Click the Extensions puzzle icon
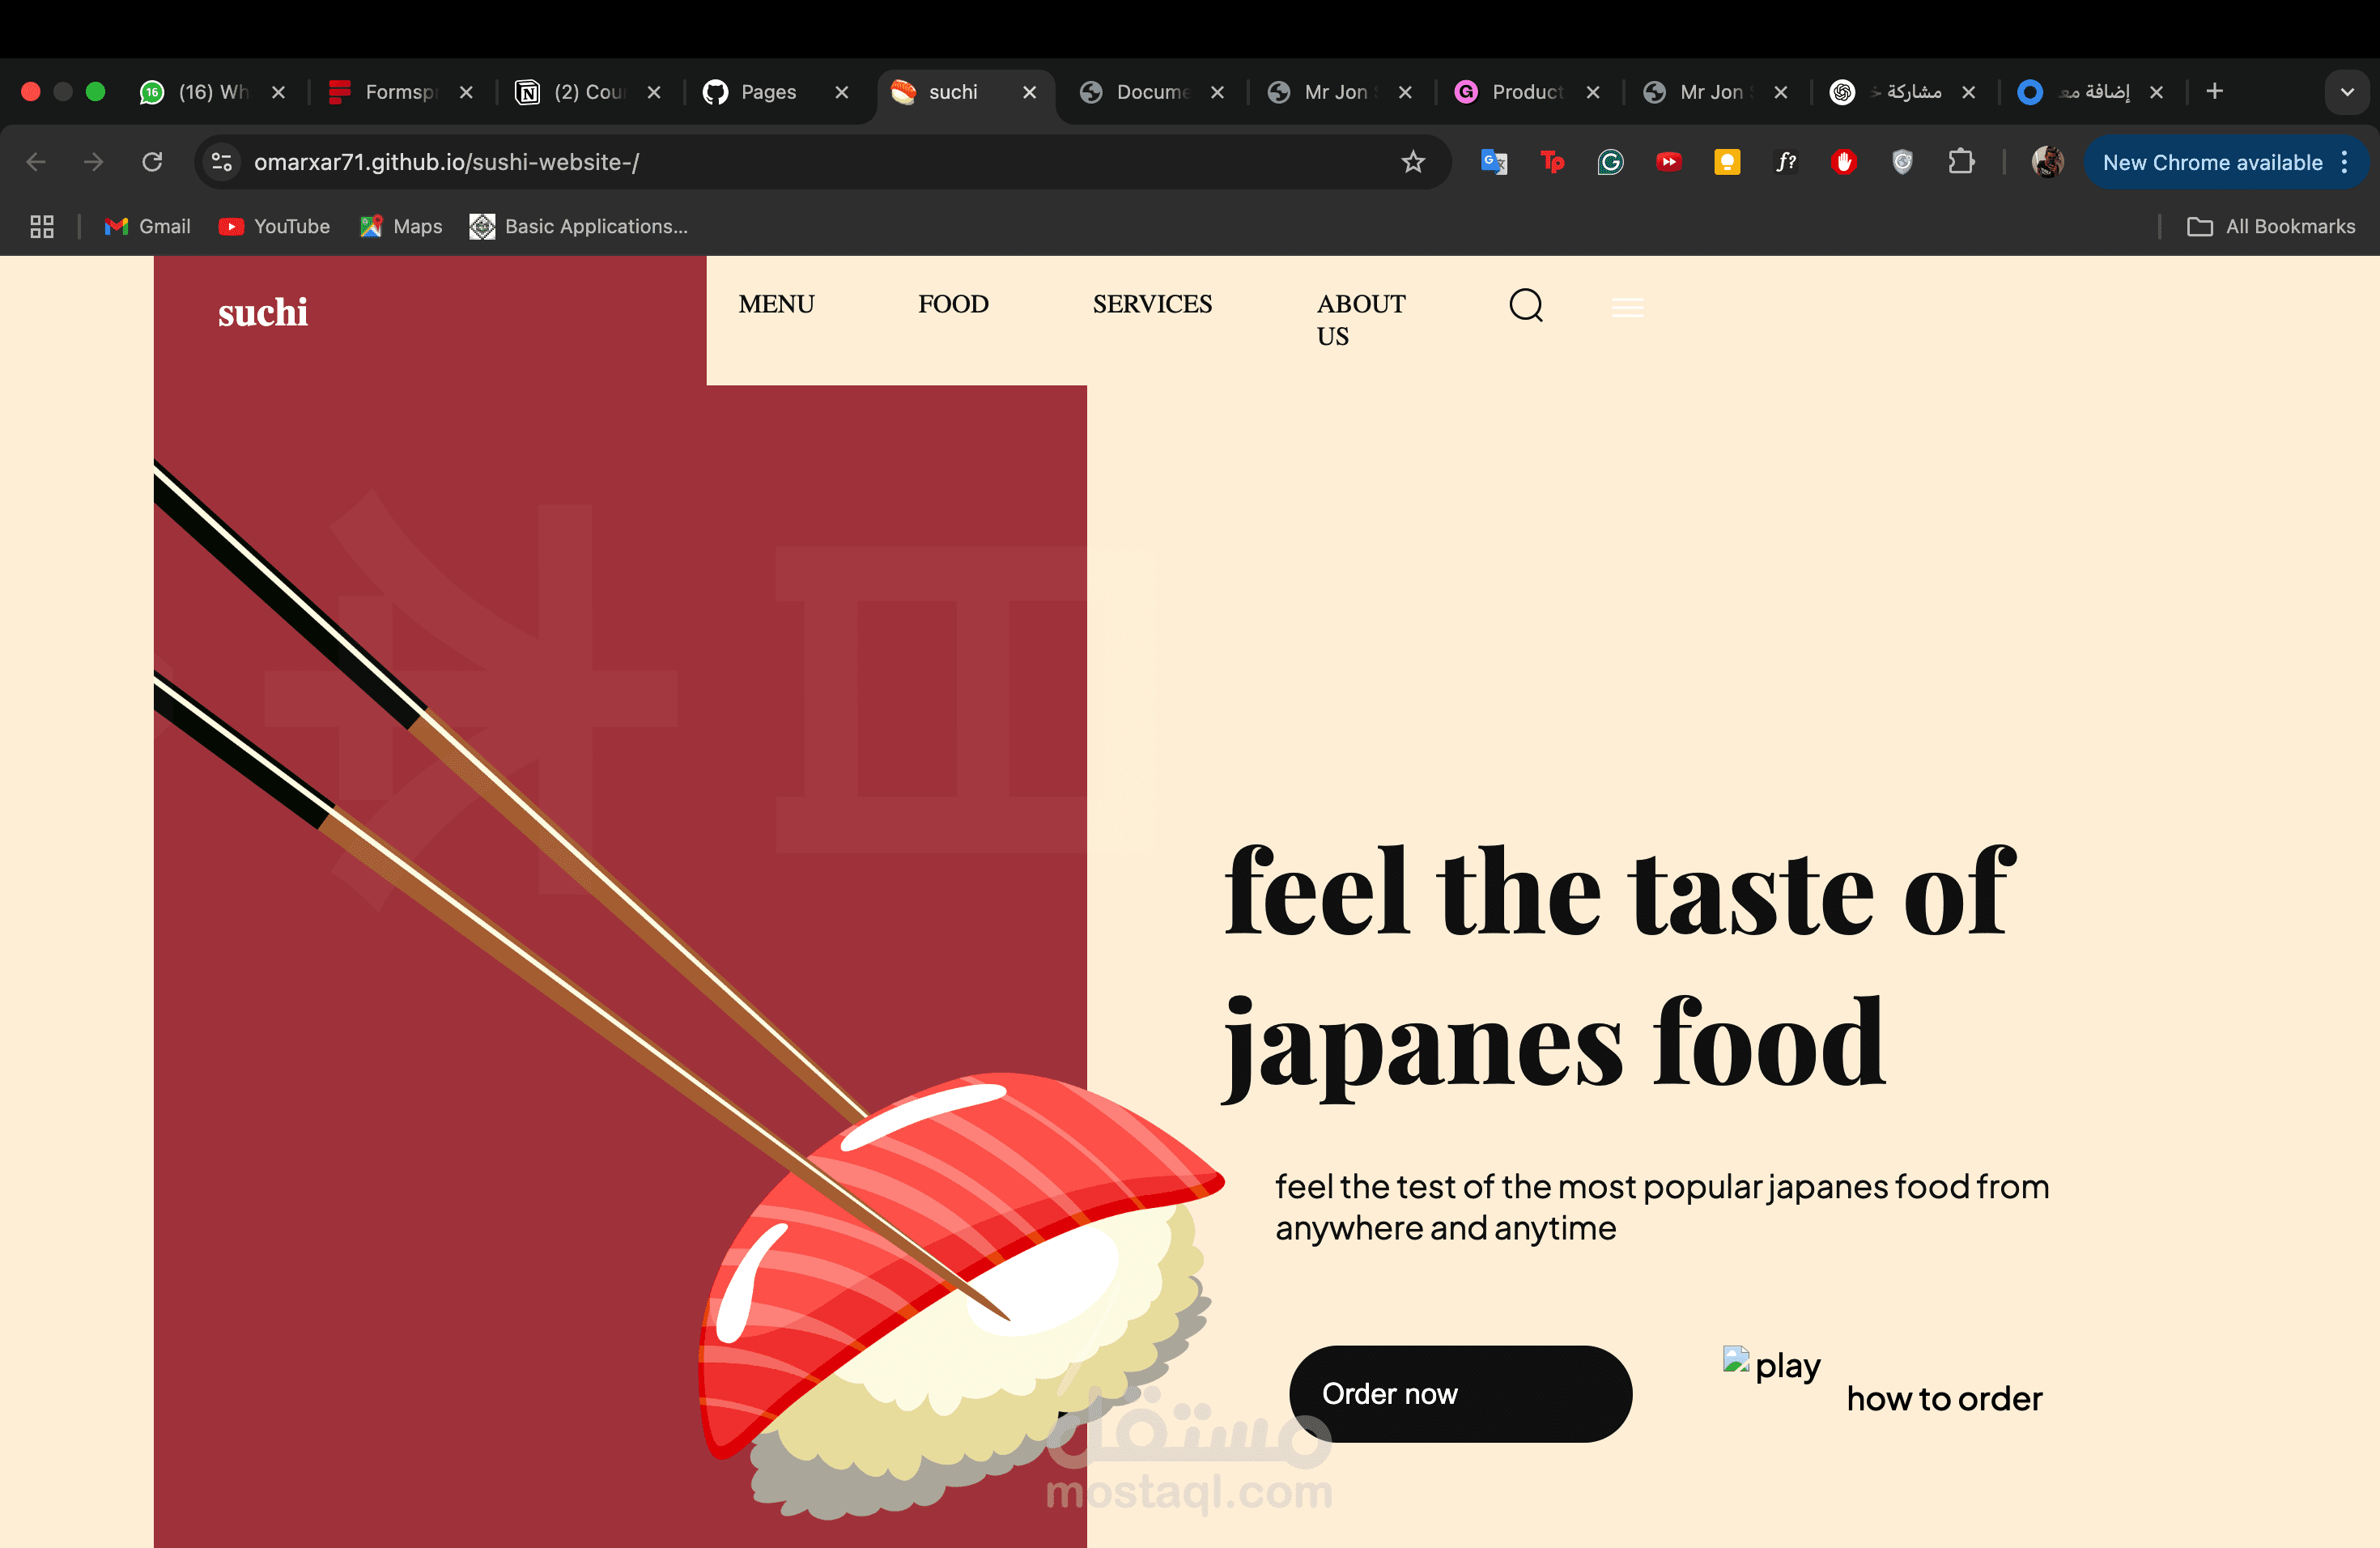The image size is (2380, 1548). 1962,162
